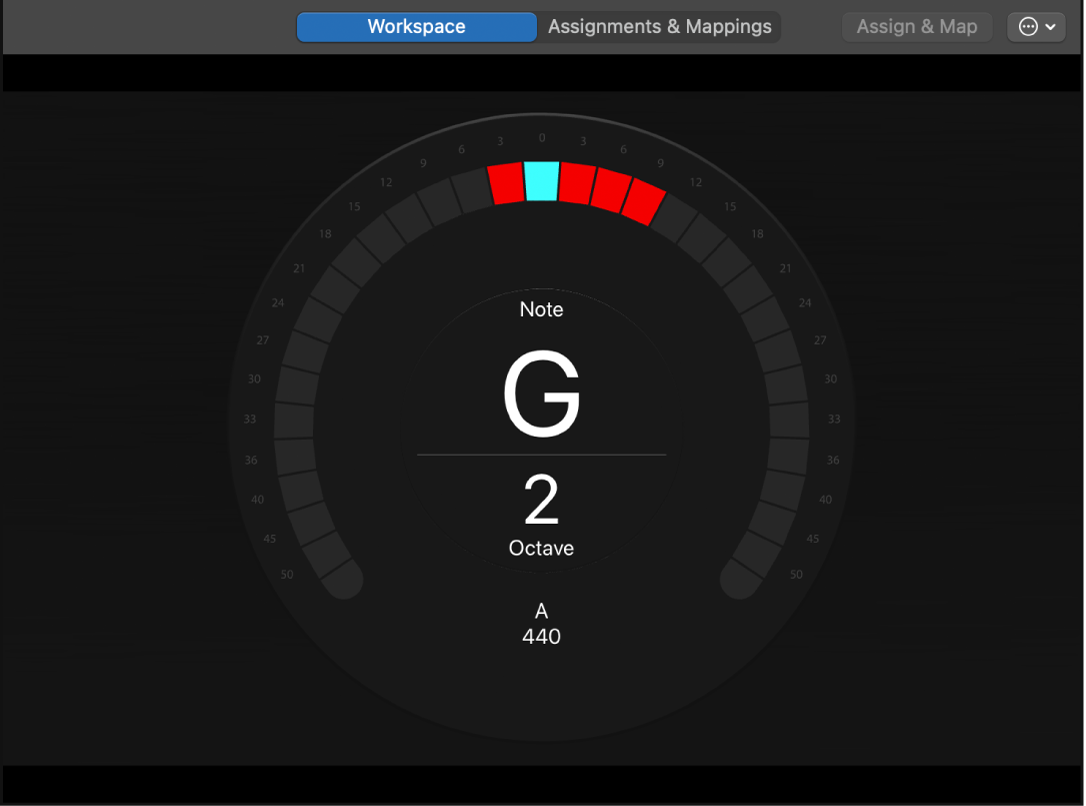The image size is (1086, 806).
Task: Click the Octave label below the number 2
Action: pyautogui.click(x=541, y=548)
